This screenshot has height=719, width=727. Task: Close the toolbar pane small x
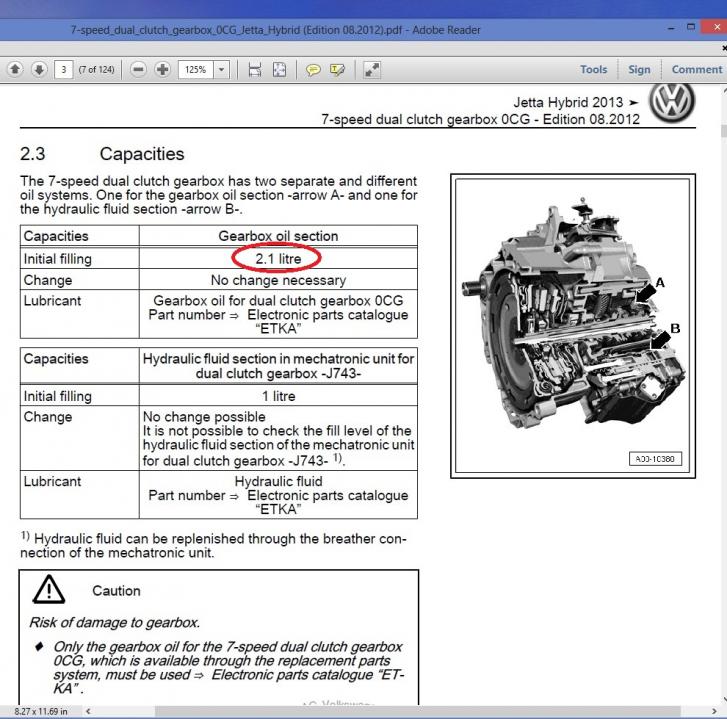(724, 48)
